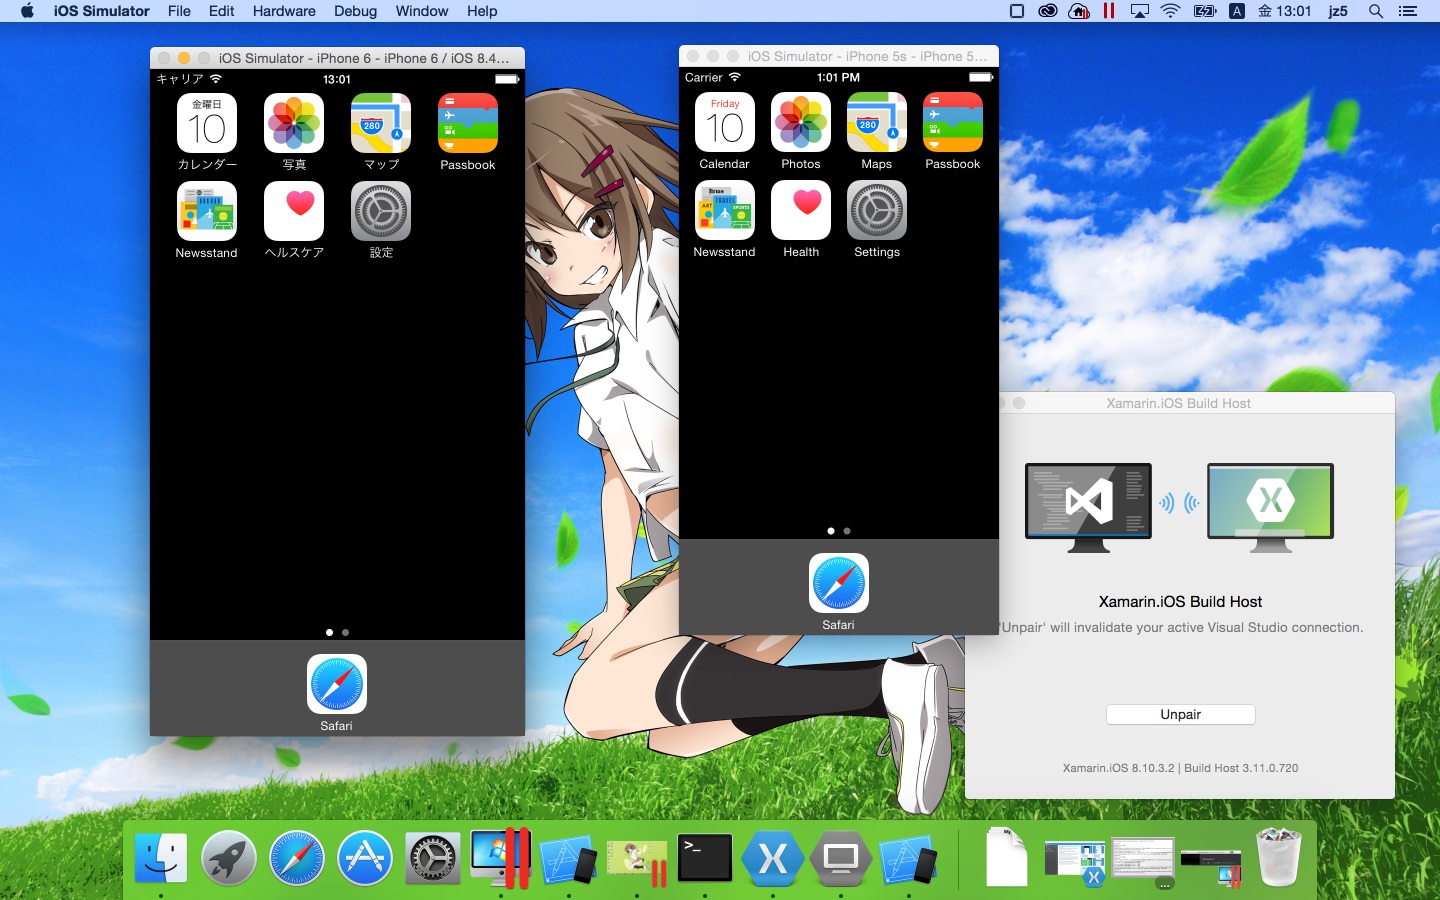Open Safari from the iPhone 6 simulator dock
The width and height of the screenshot is (1440, 900).
click(336, 686)
